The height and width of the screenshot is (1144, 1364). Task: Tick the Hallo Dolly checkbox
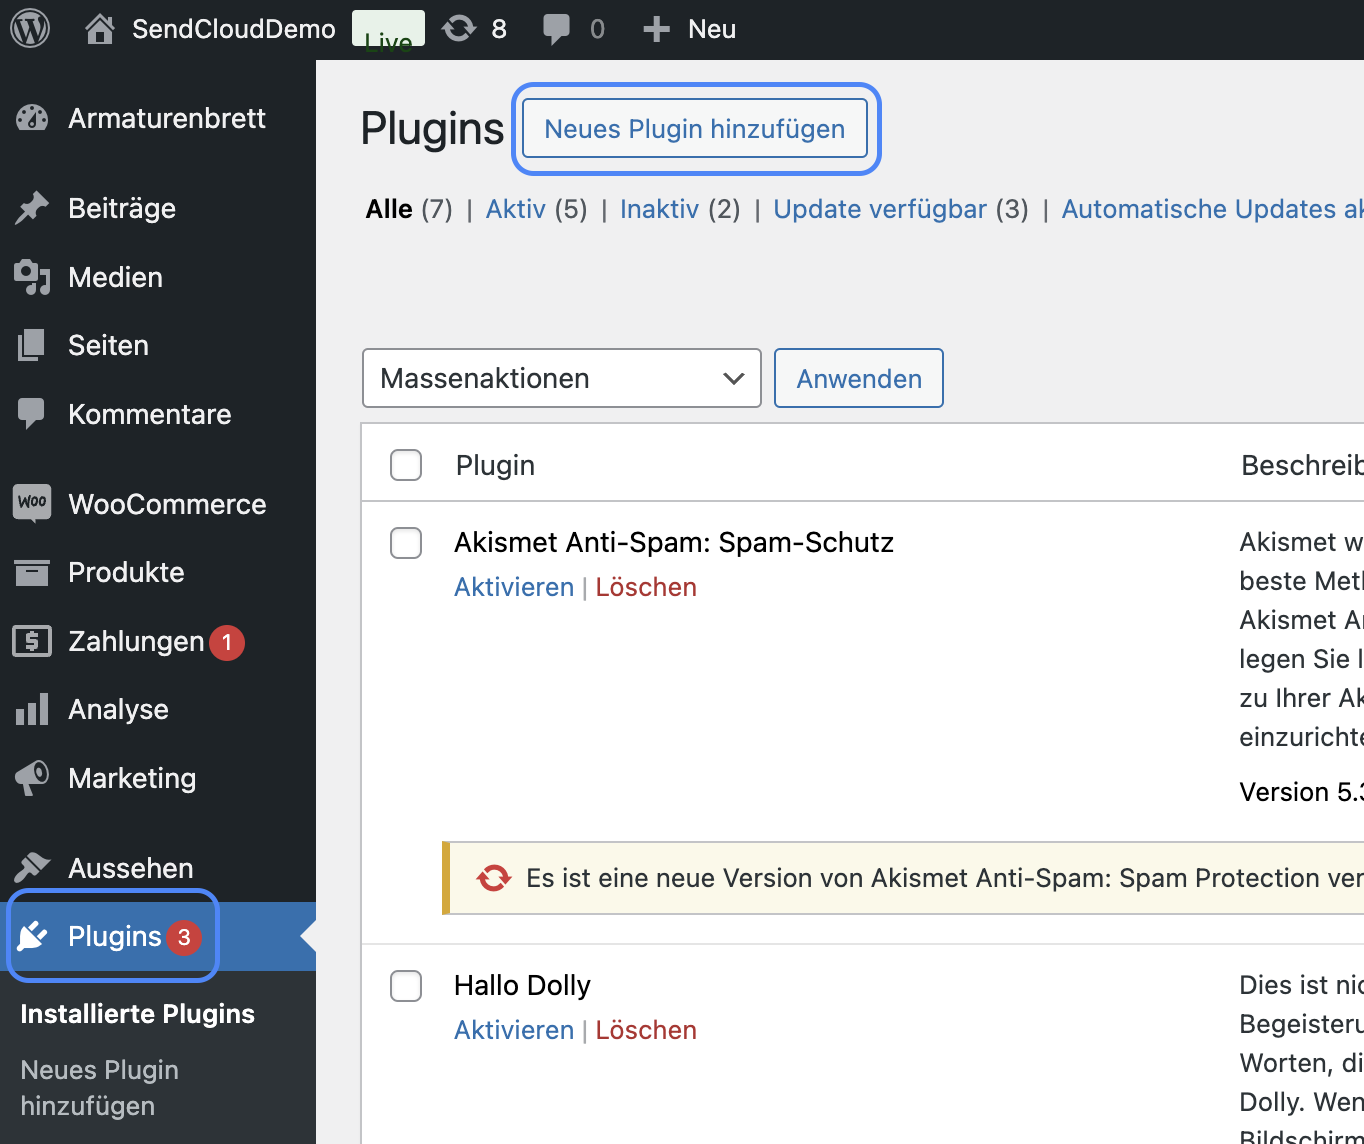coord(406,985)
